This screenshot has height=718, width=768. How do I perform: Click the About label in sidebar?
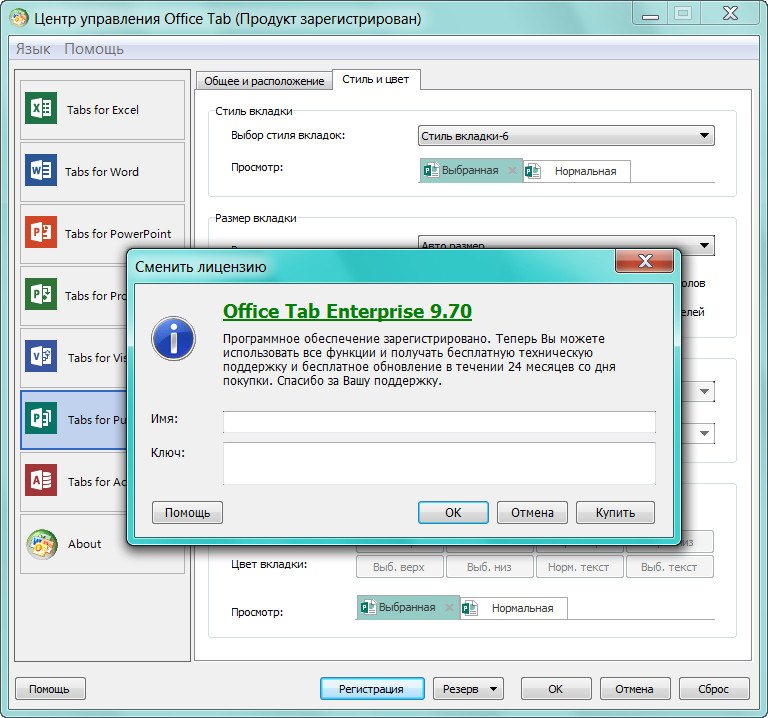tap(85, 544)
